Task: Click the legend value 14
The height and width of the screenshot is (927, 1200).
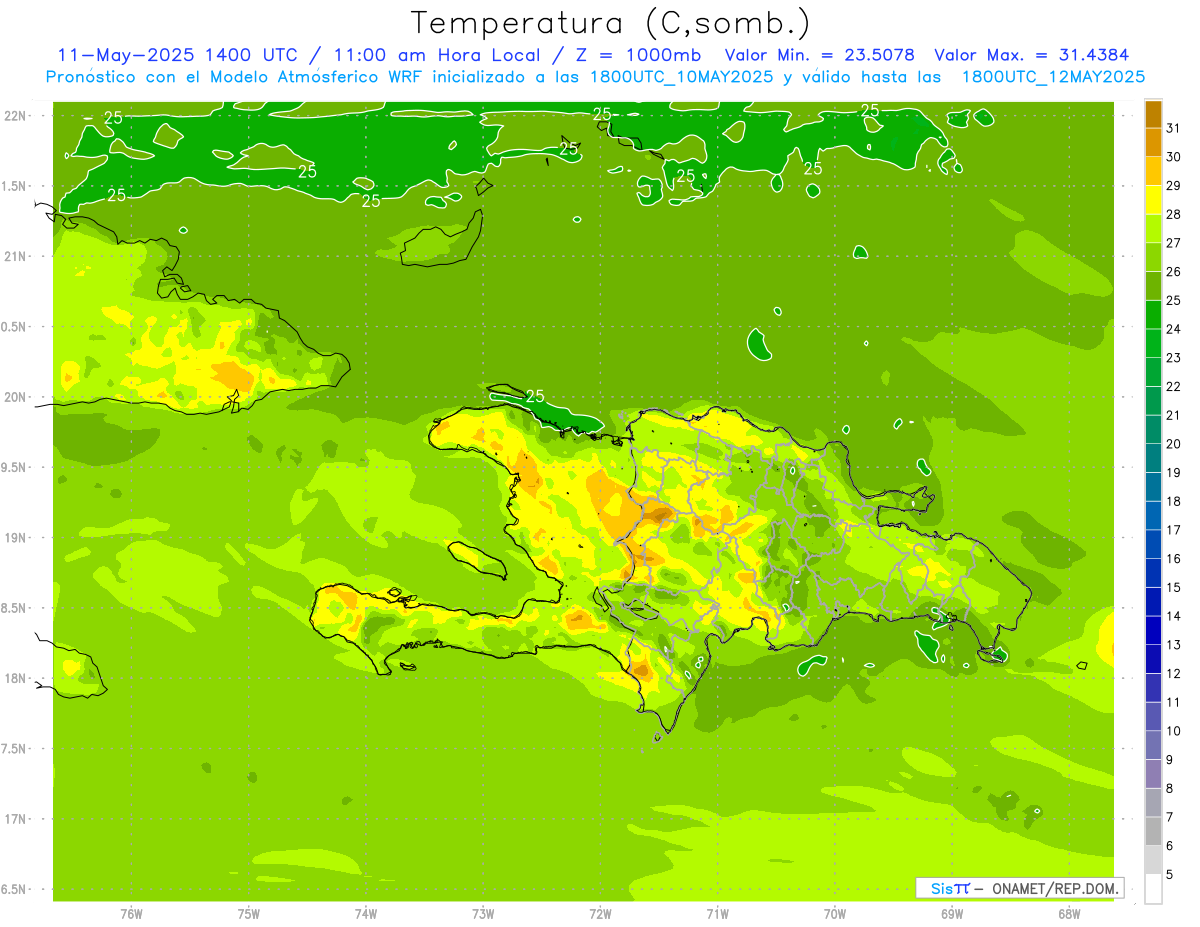Action: (x=1173, y=616)
